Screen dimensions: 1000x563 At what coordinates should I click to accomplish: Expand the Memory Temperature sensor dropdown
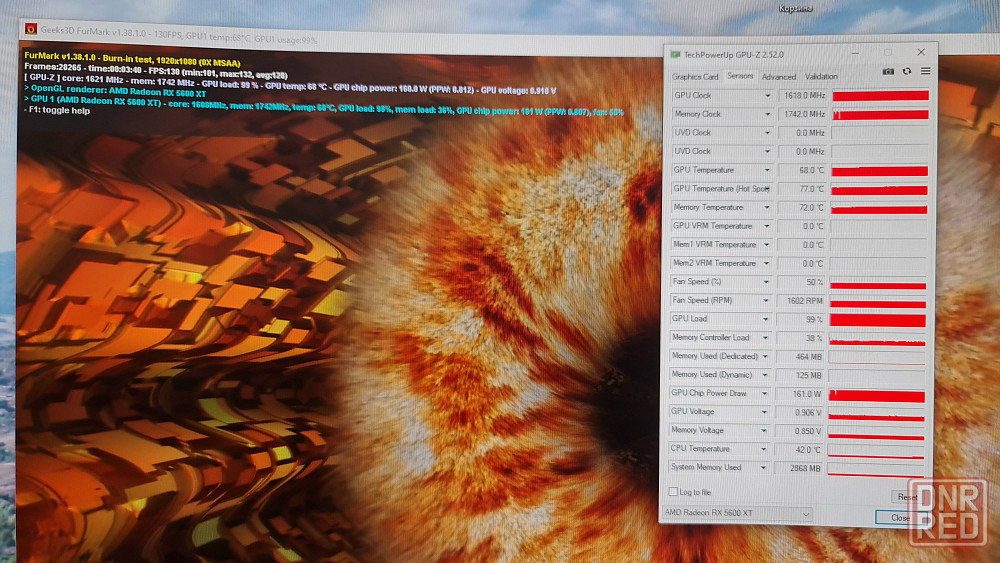tap(767, 207)
